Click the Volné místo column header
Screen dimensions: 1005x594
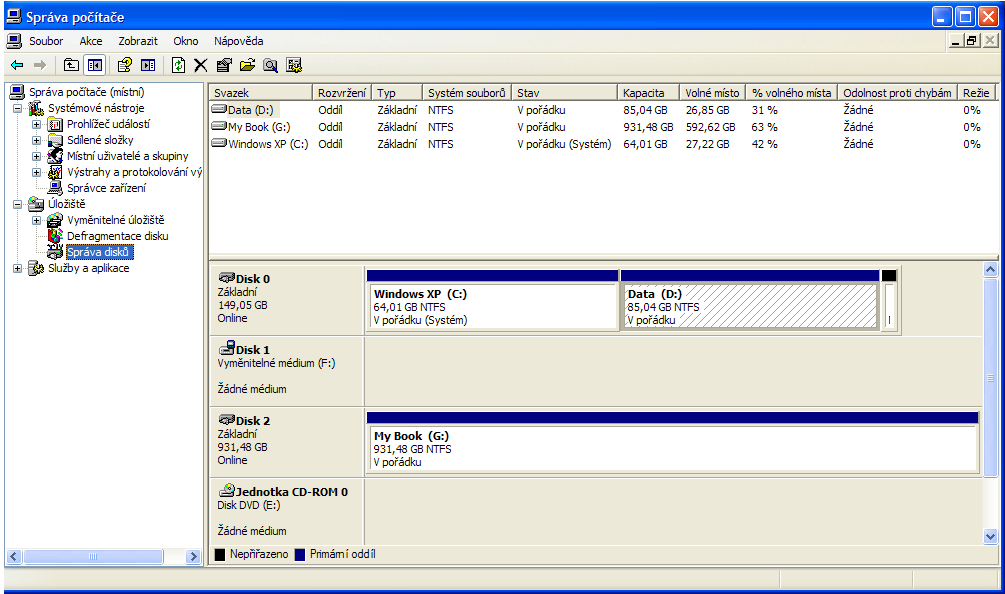(x=712, y=93)
